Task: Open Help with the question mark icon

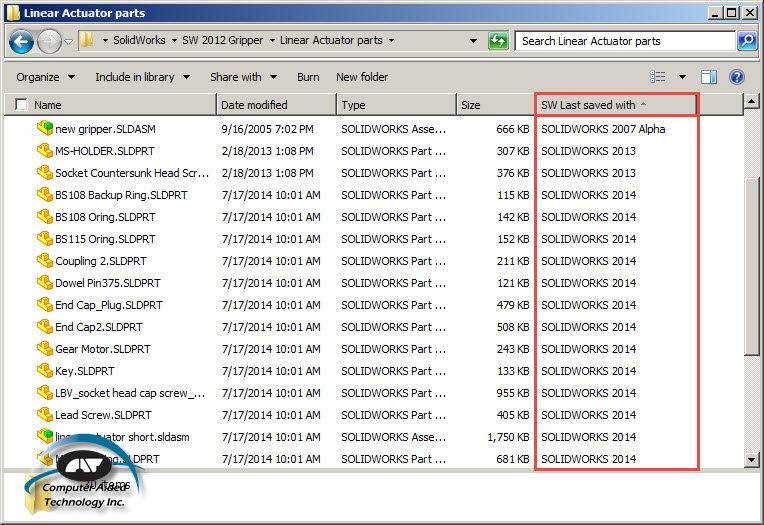Action: [x=737, y=77]
